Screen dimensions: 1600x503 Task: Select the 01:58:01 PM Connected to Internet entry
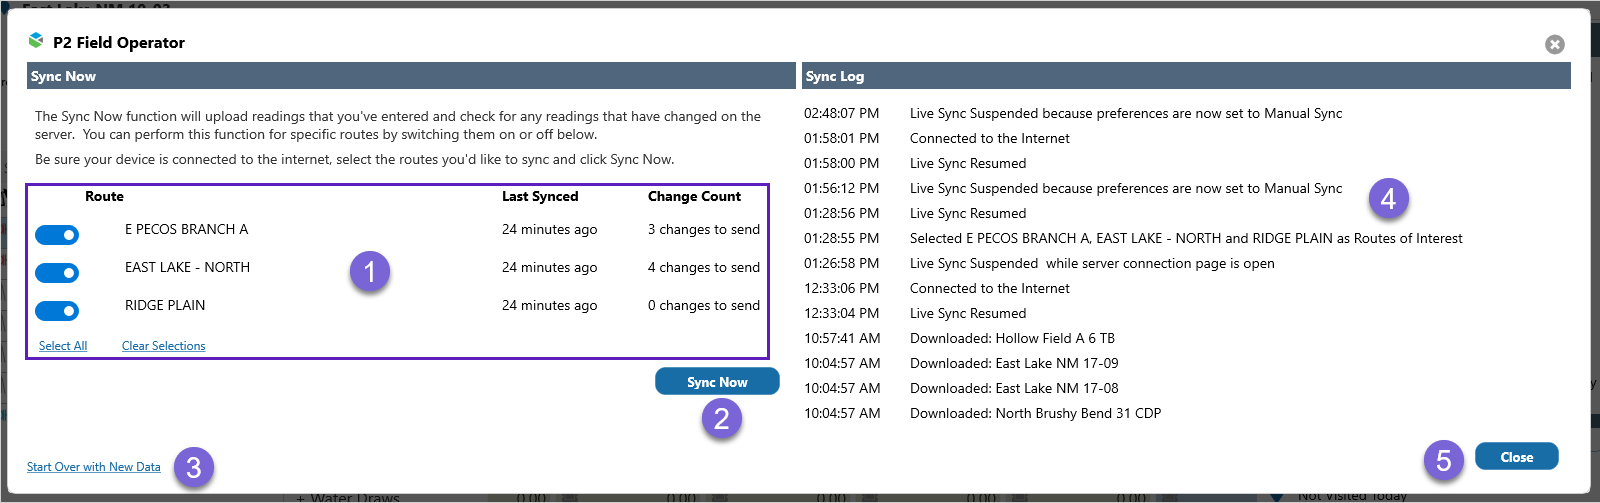coord(989,139)
